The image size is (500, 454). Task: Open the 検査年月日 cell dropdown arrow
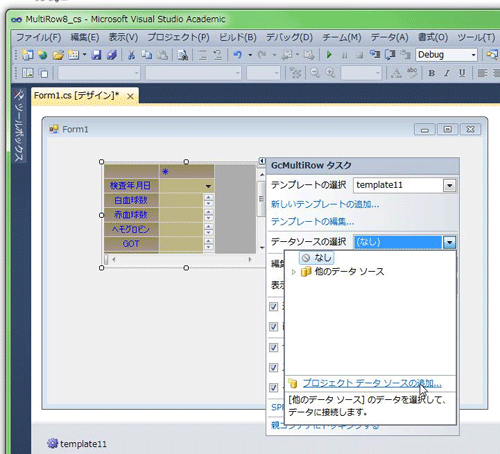tap(208, 186)
